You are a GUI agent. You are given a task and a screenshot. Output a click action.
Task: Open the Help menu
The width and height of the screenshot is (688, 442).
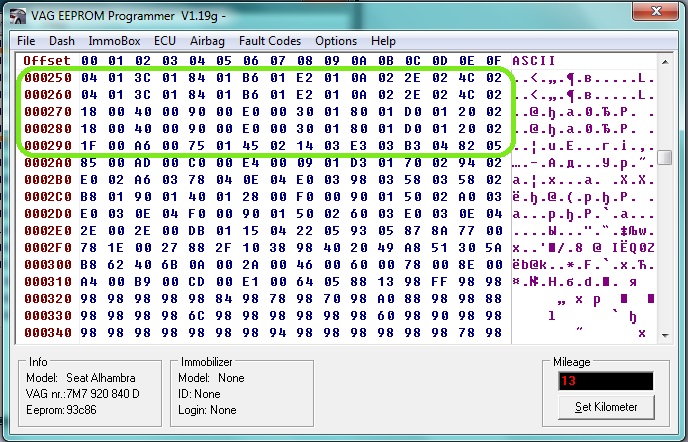383,41
